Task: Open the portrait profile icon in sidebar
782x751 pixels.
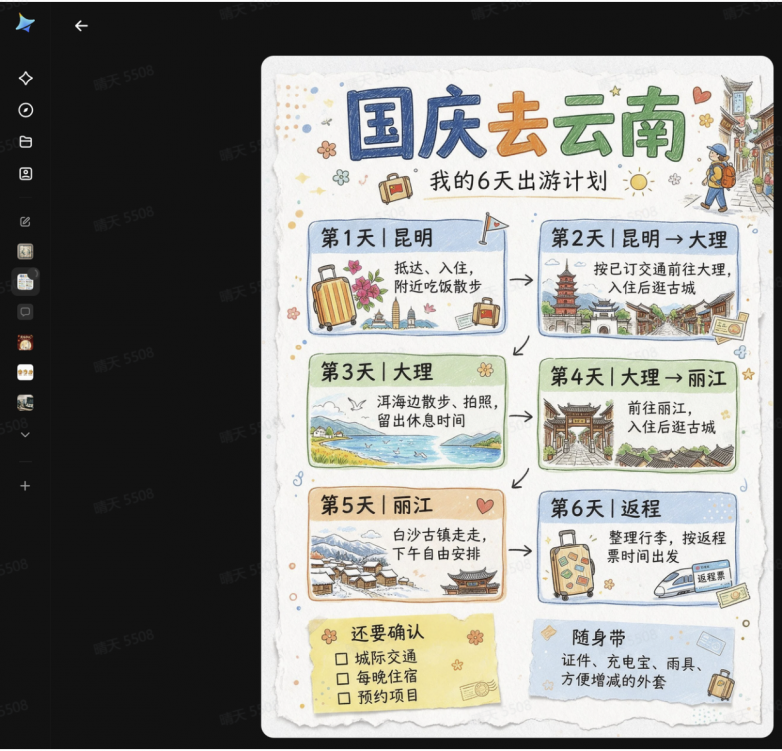Action: click(25, 174)
